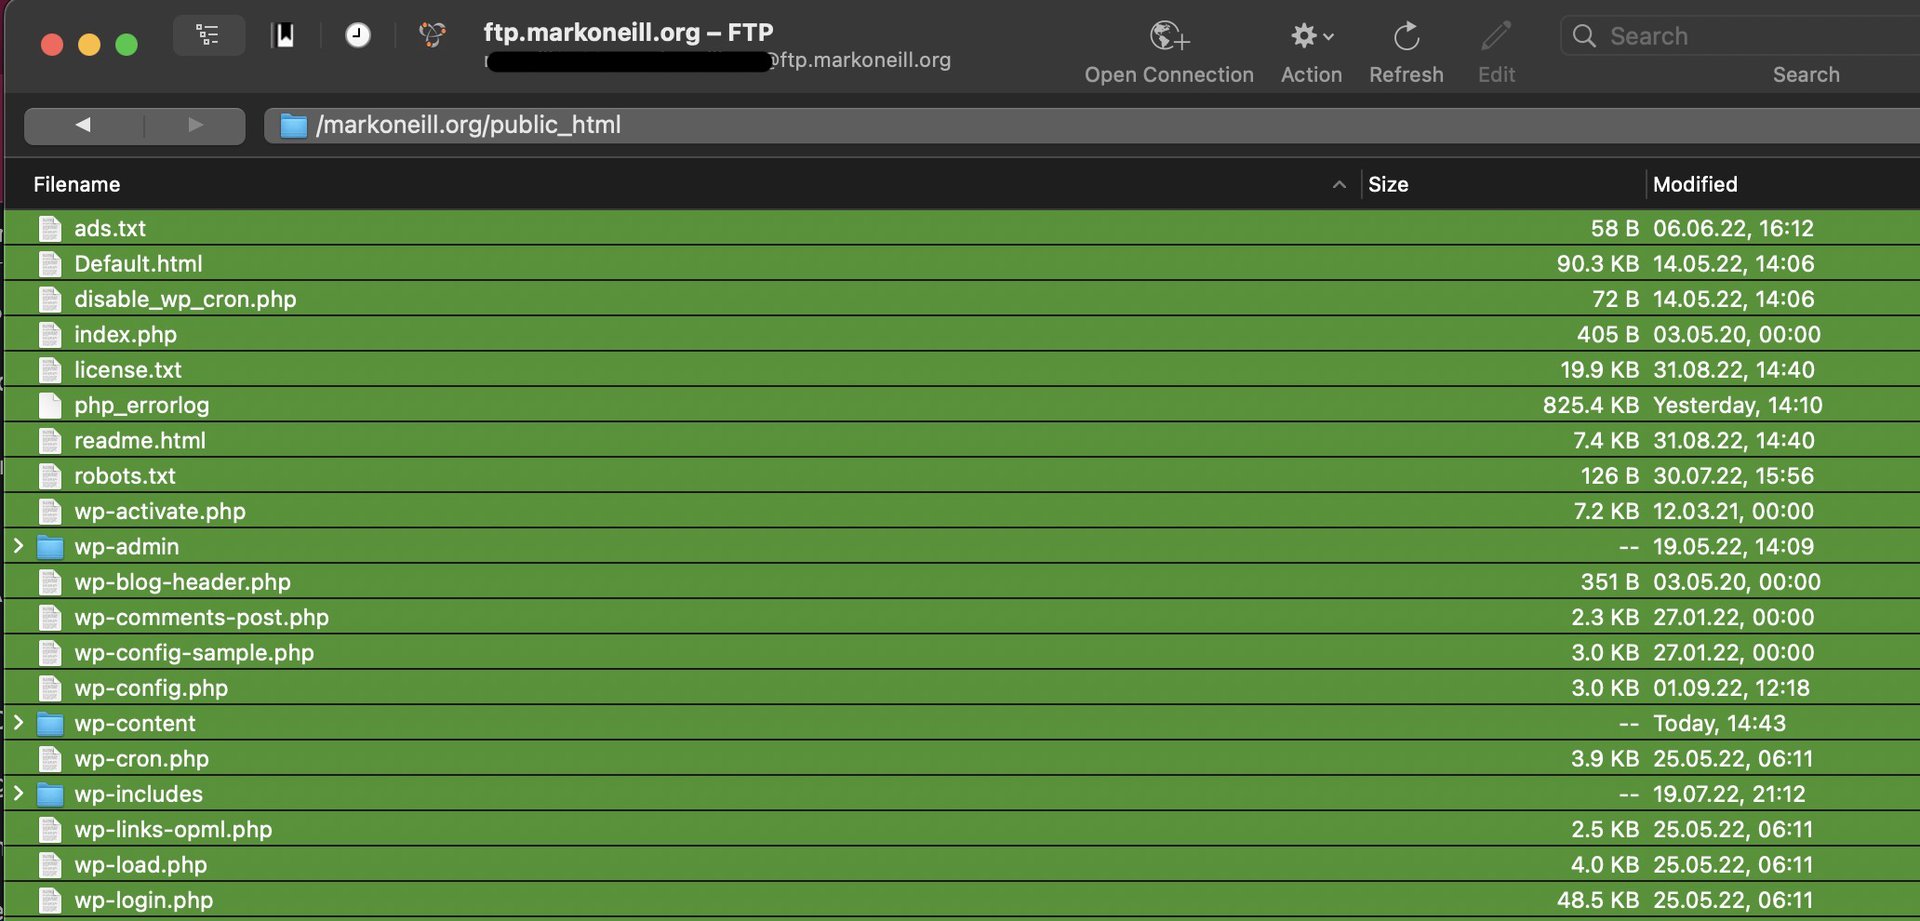Screen dimensions: 1920x921
Task: Click the Edit pencil icon
Action: coord(1496,37)
